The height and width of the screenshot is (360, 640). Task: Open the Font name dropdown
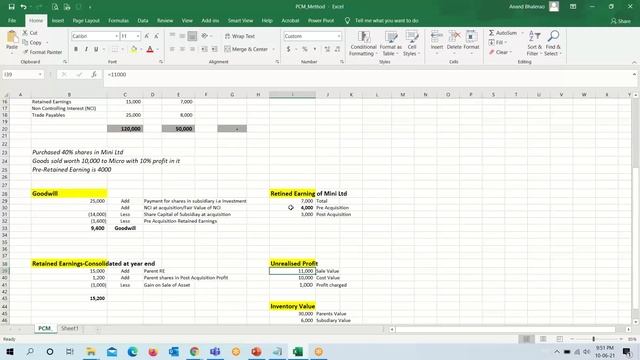116,36
